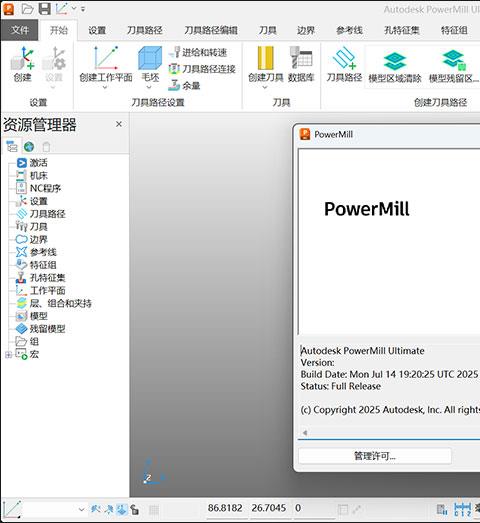480x523 pixels.
Task: Switch to the 特征组 ribbon tab
Action: pos(454,30)
